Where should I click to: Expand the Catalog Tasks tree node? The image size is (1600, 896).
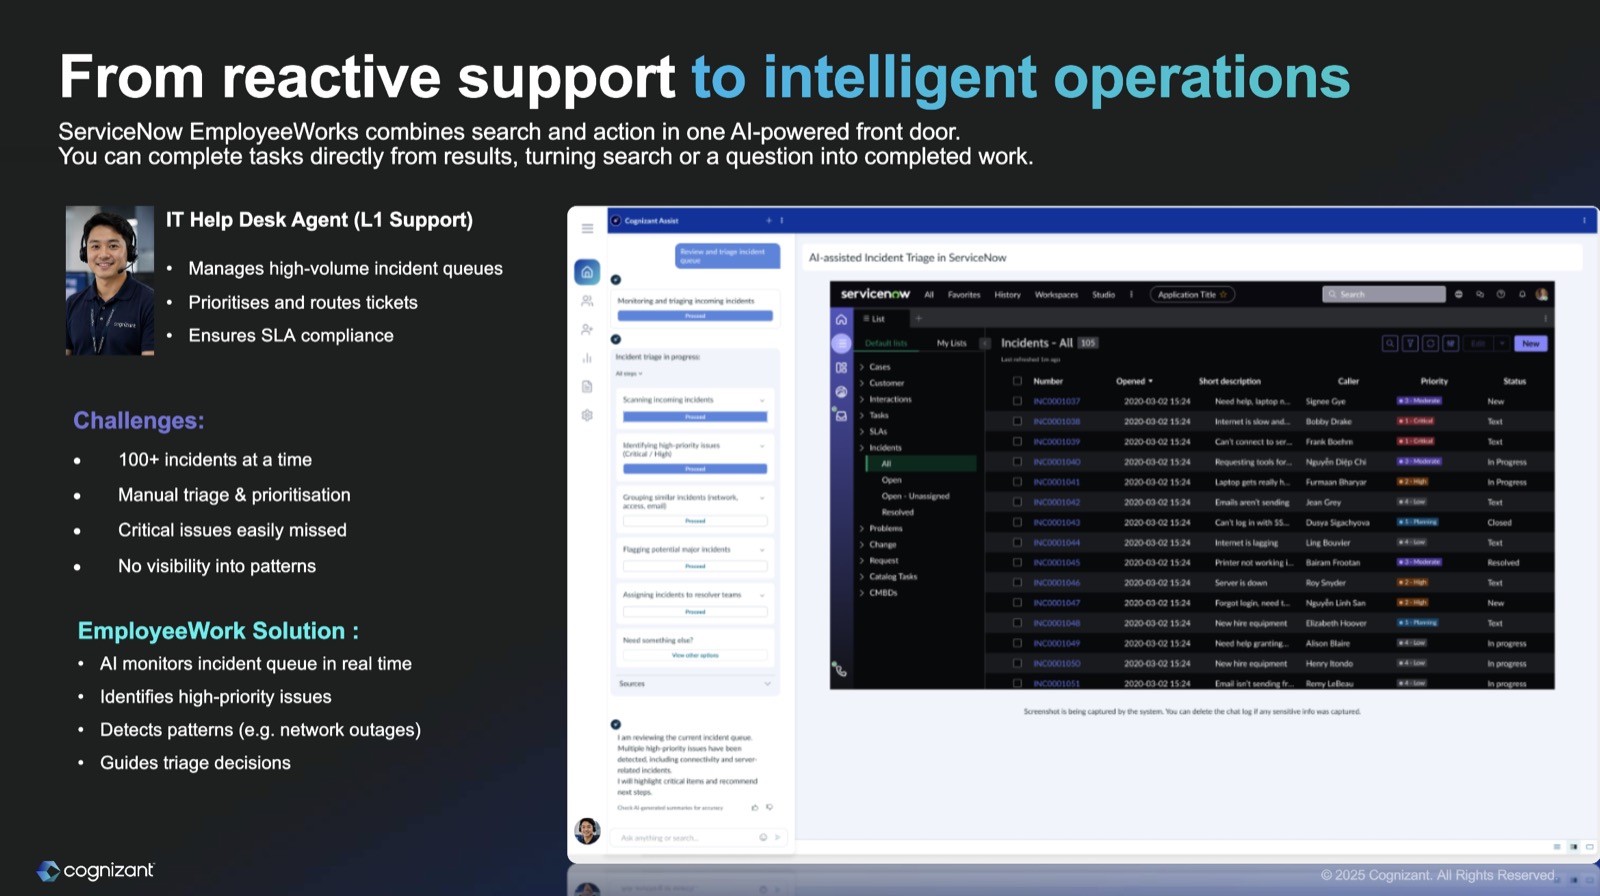pos(862,576)
